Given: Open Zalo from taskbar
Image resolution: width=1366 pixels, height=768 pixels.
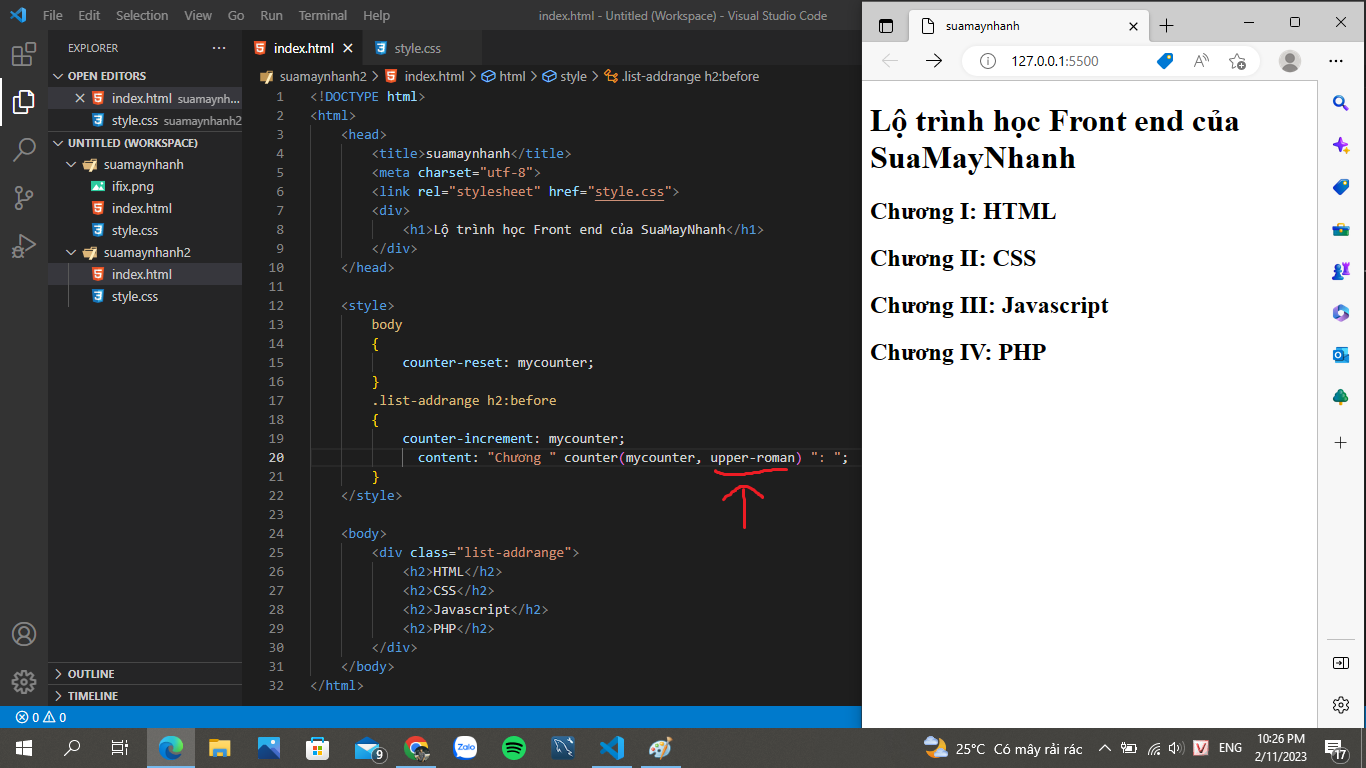Looking at the screenshot, I should [x=465, y=748].
